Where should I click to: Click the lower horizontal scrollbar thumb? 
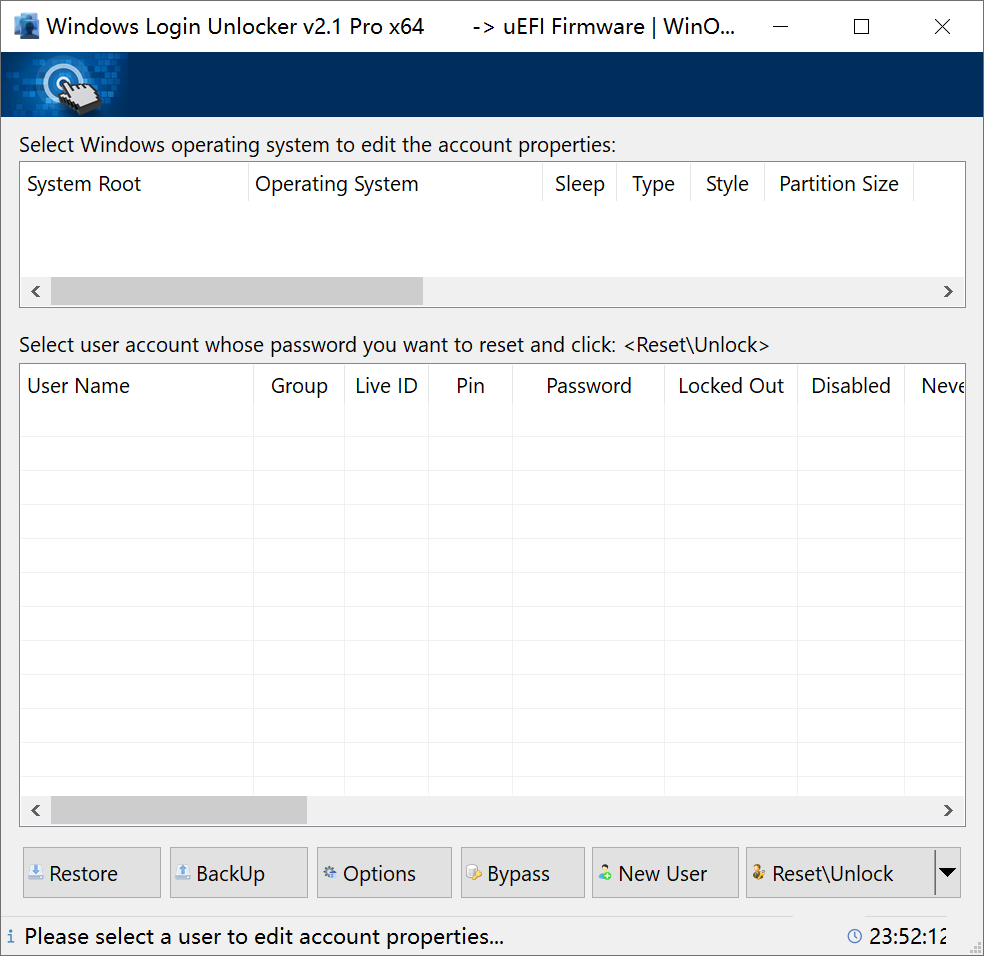178,810
